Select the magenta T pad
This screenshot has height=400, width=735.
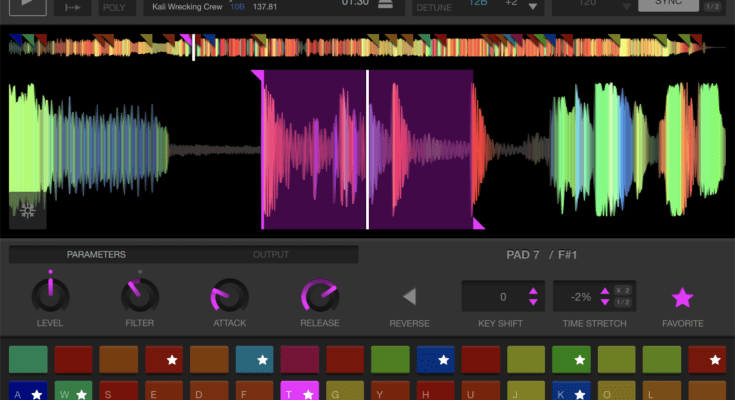[x=299, y=392]
